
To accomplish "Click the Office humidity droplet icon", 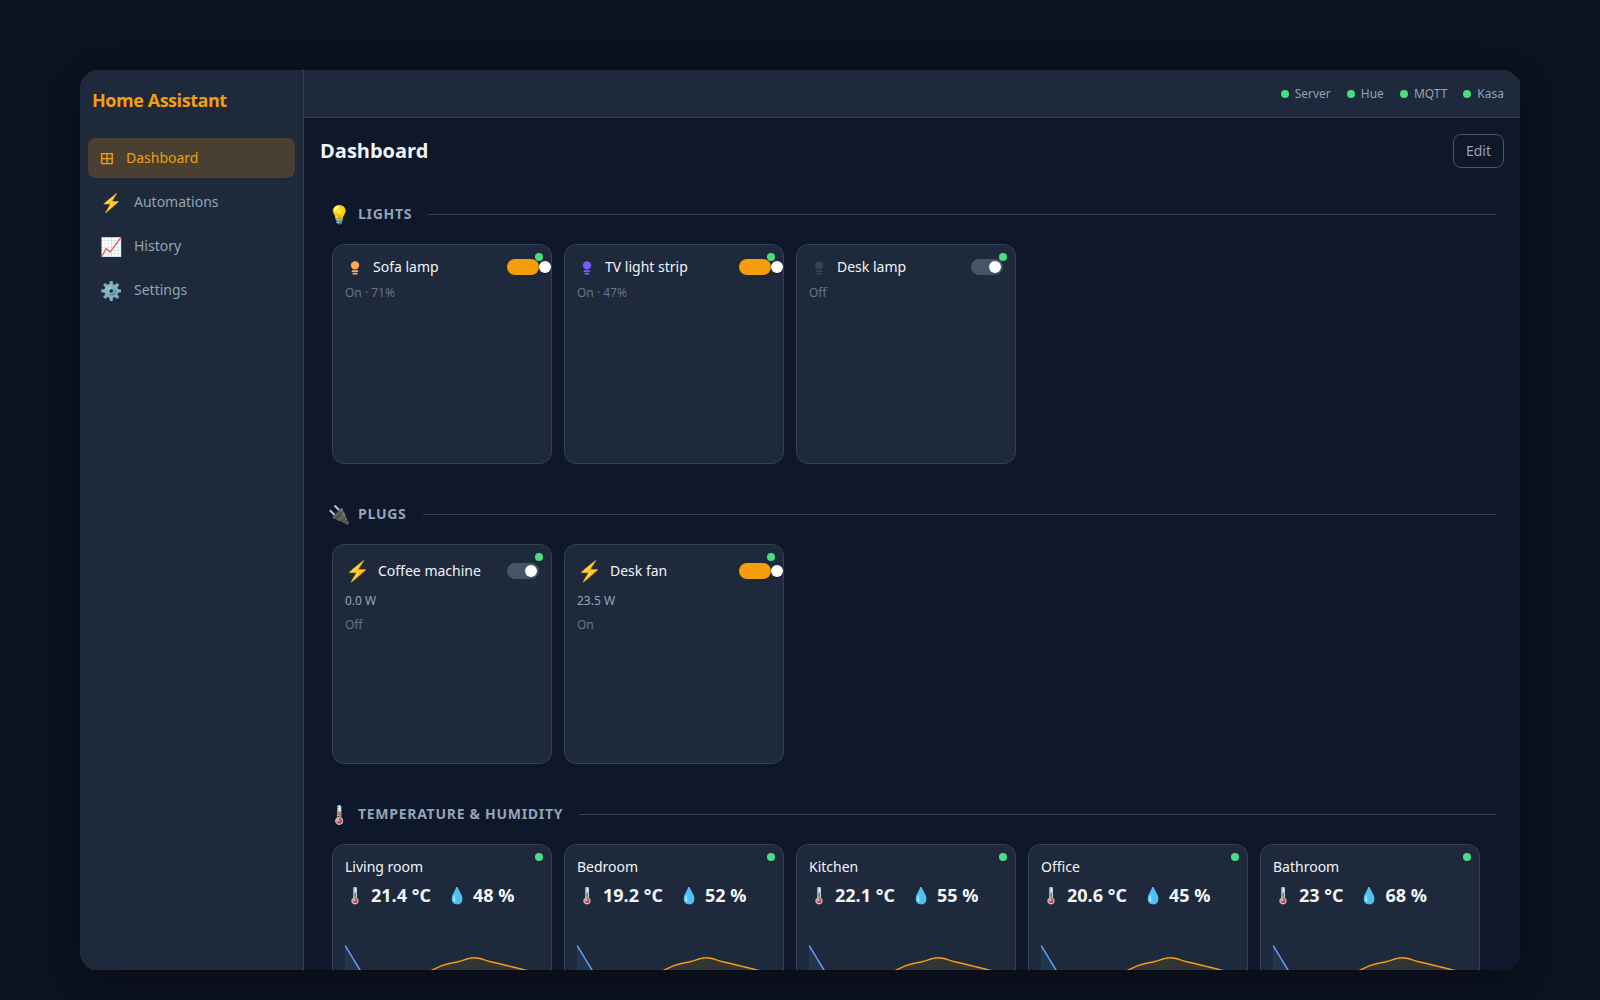I will pyautogui.click(x=1153, y=896).
